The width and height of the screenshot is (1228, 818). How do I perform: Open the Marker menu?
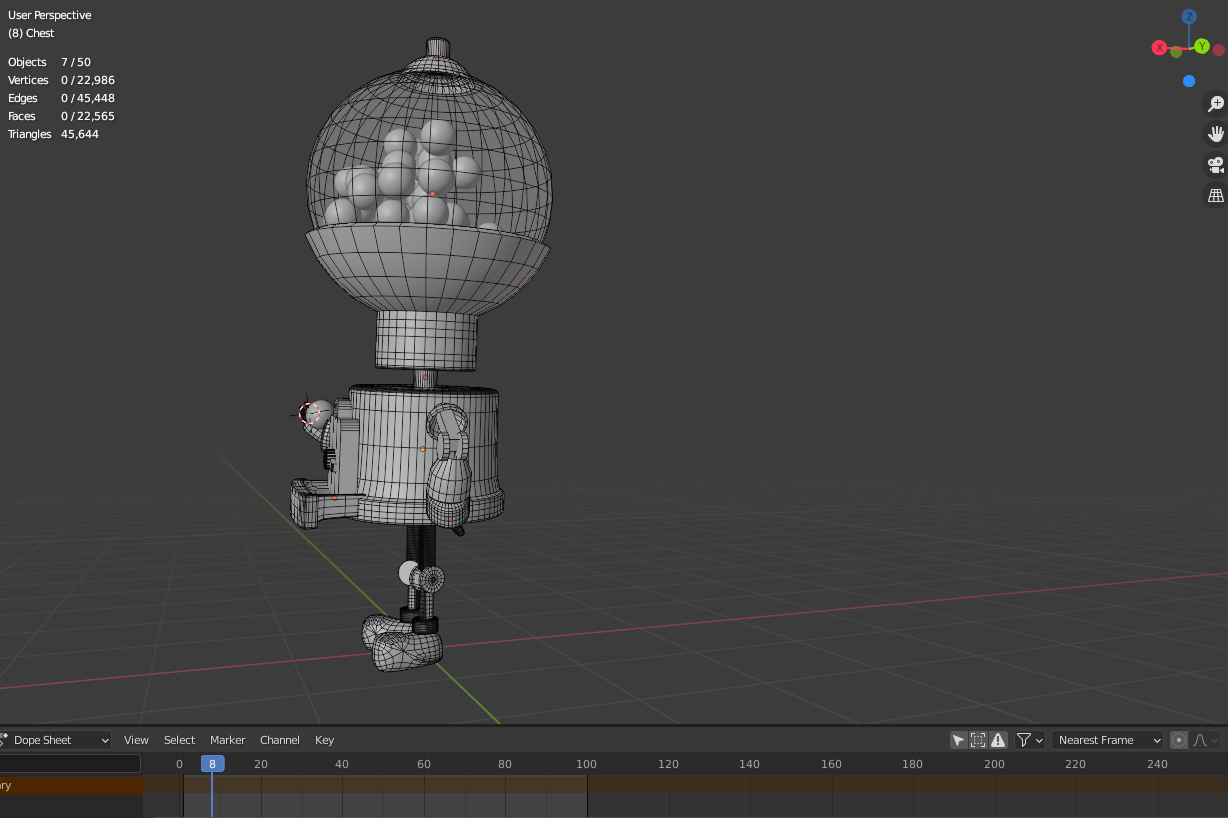227,740
